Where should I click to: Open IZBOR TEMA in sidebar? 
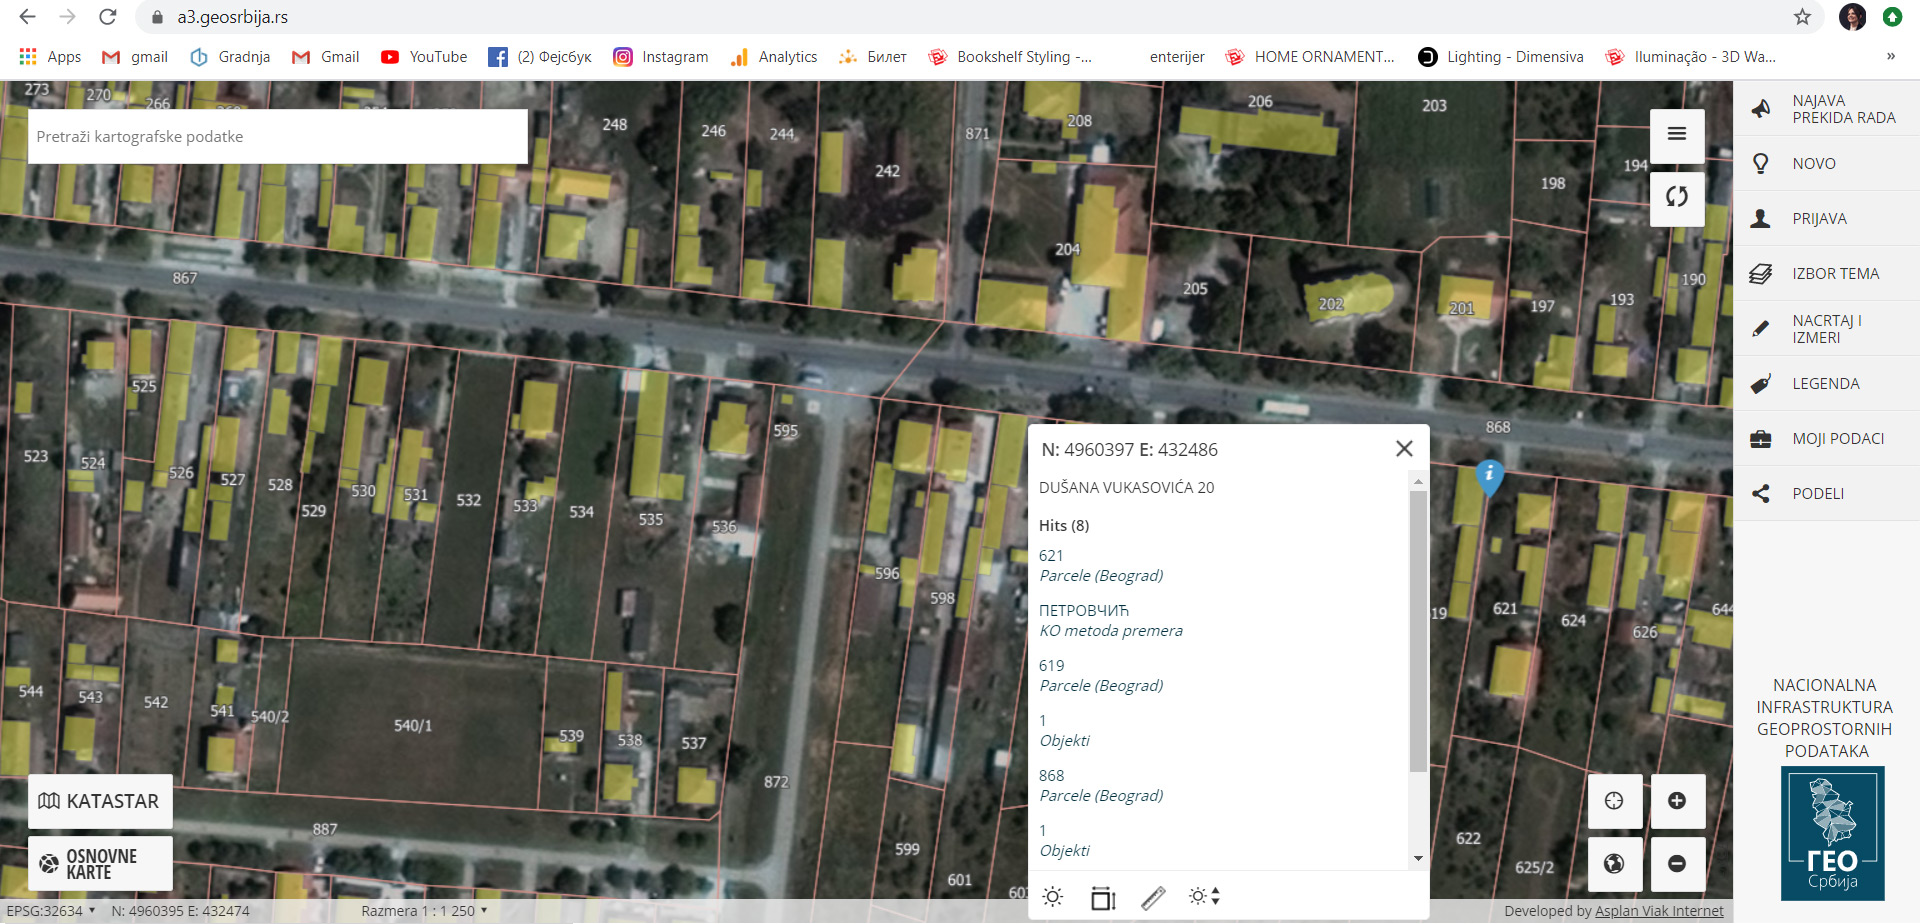point(1835,274)
